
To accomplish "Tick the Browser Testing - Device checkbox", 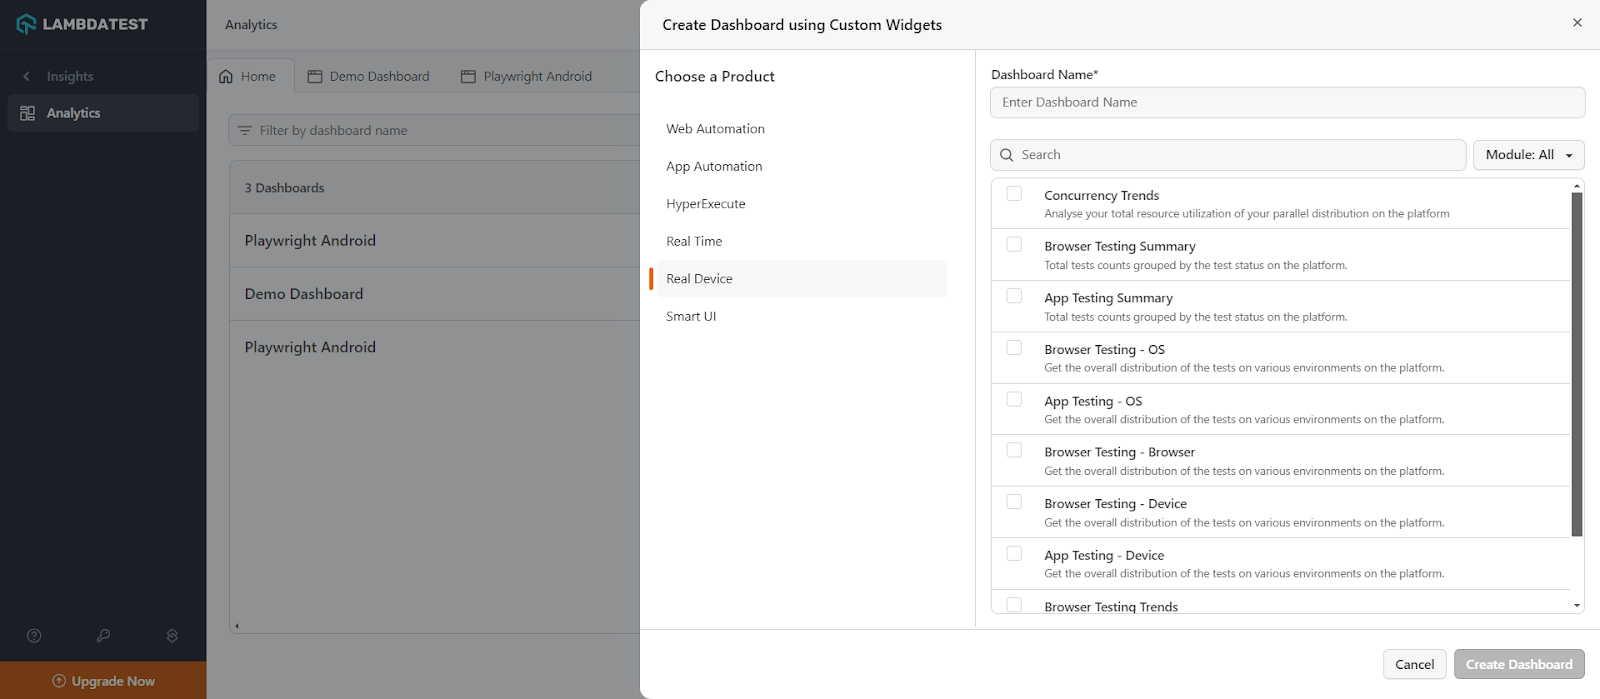I will point(1014,502).
